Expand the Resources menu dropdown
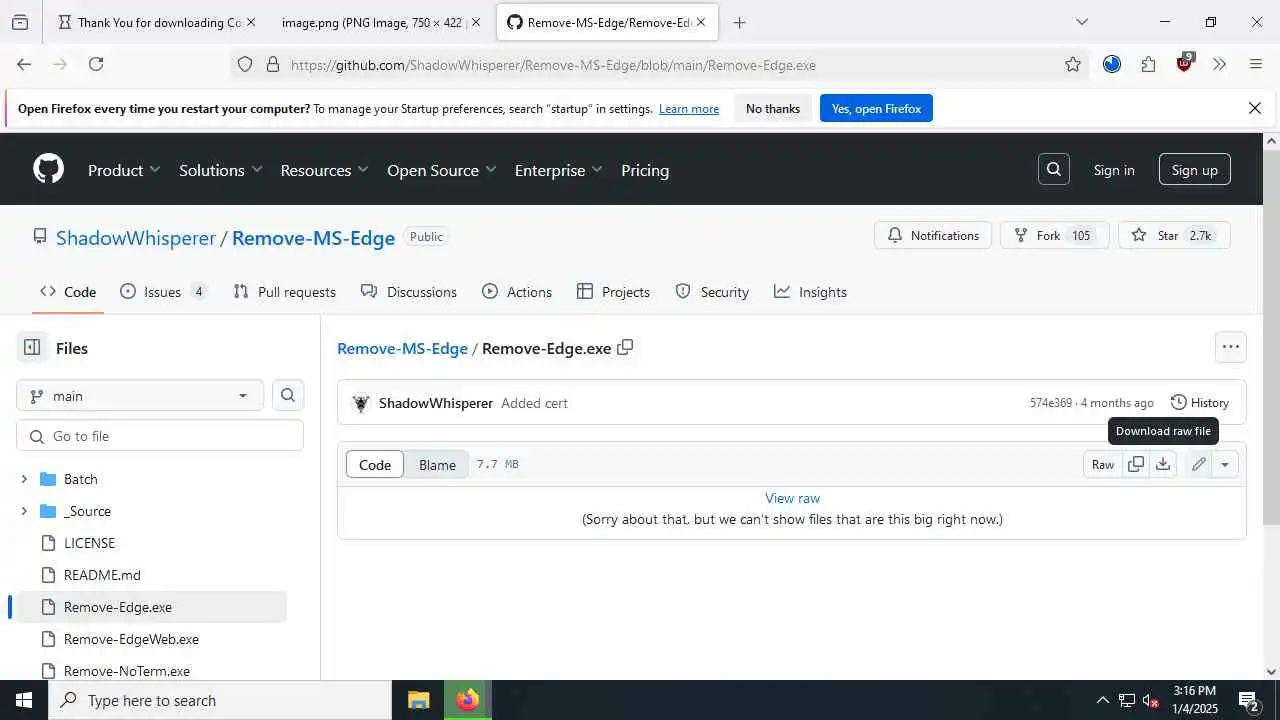 (x=325, y=170)
